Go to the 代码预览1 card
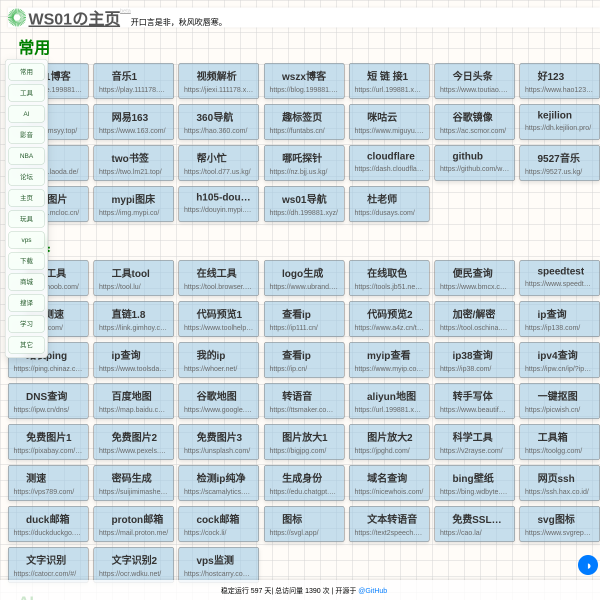Viewport: 600px width, 600px height. 218,319
